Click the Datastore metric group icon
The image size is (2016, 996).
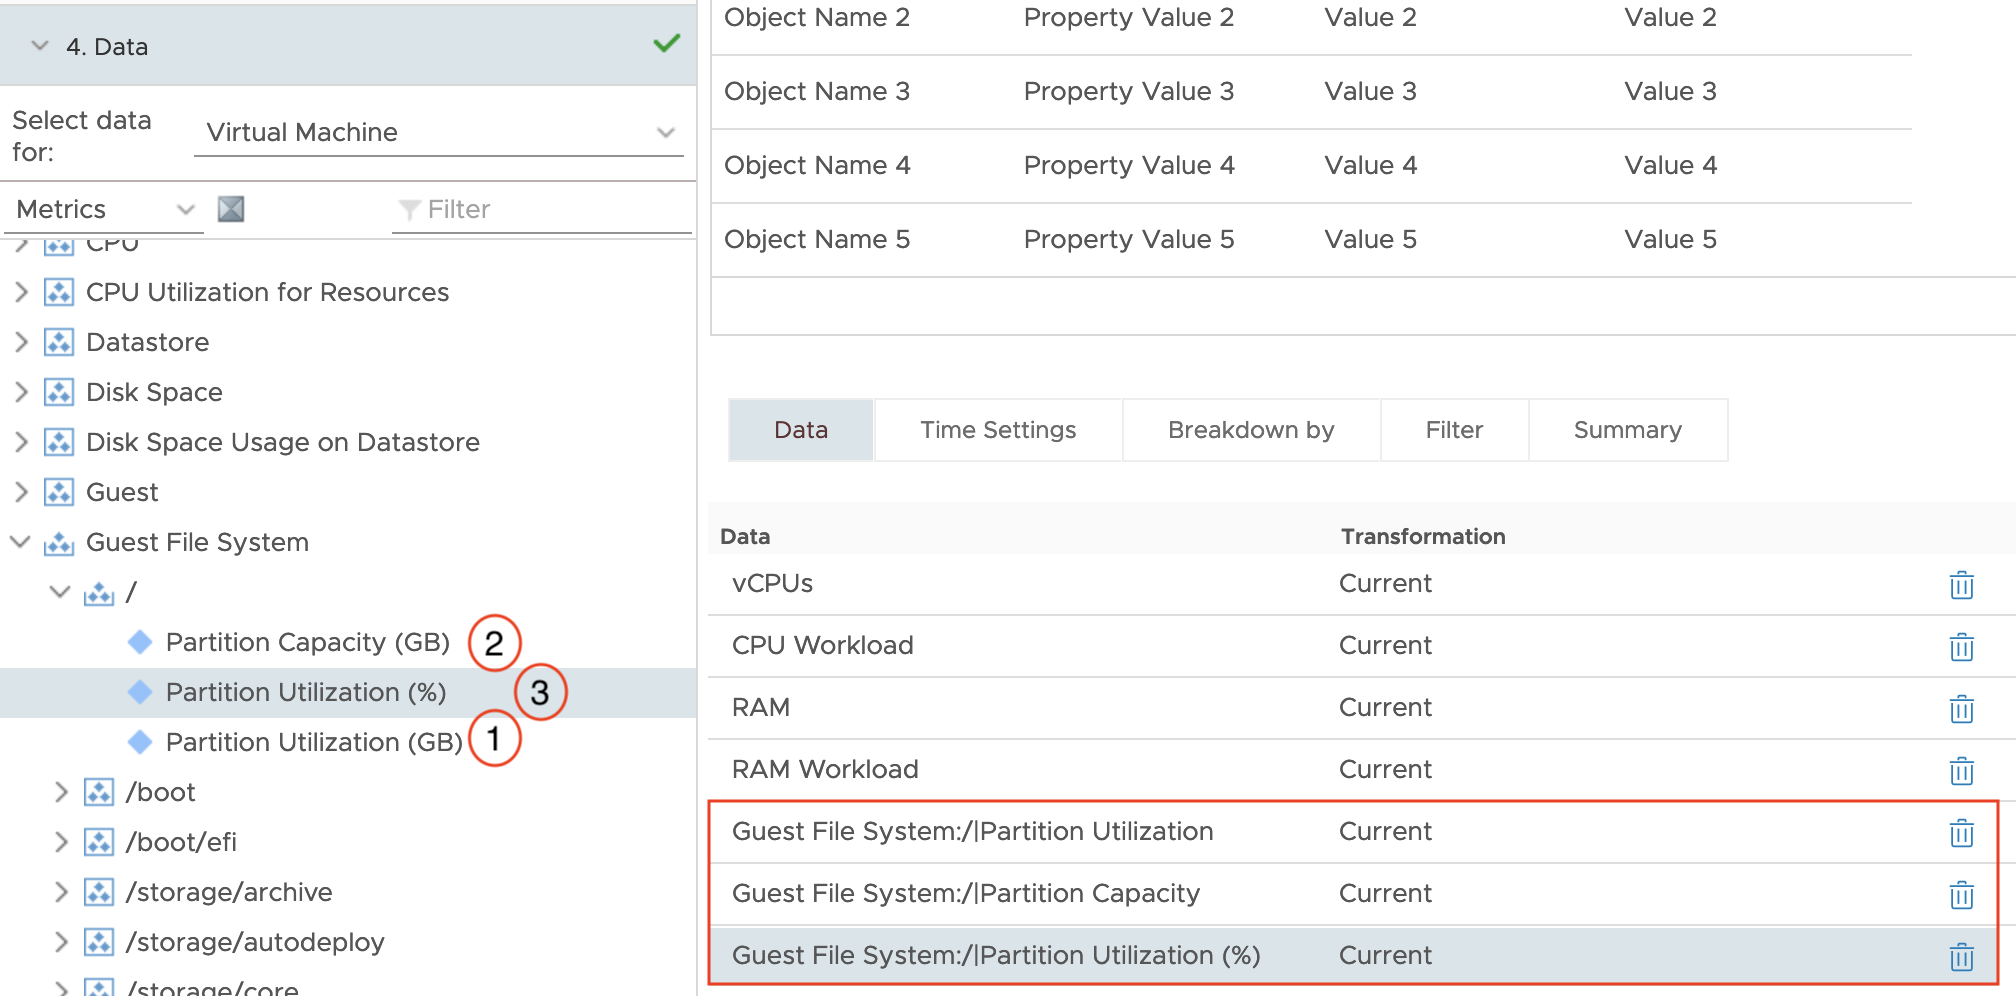pos(59,342)
